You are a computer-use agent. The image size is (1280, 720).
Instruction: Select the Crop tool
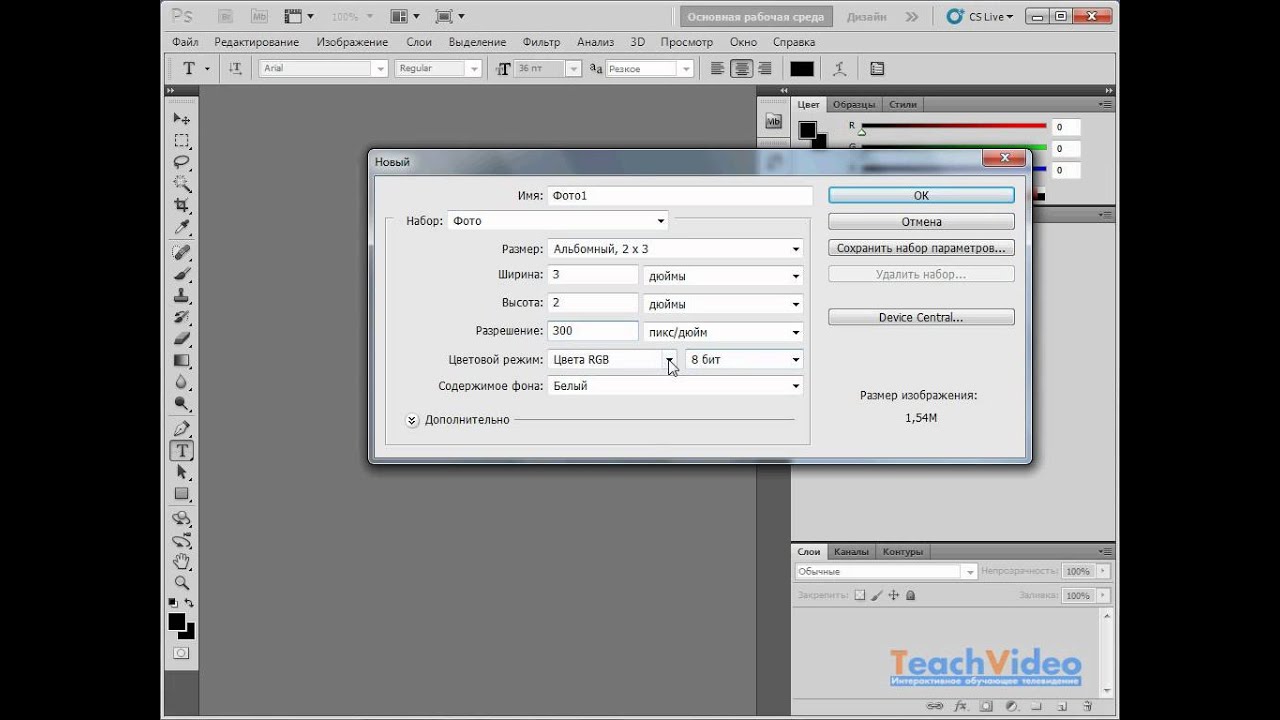tap(181, 205)
